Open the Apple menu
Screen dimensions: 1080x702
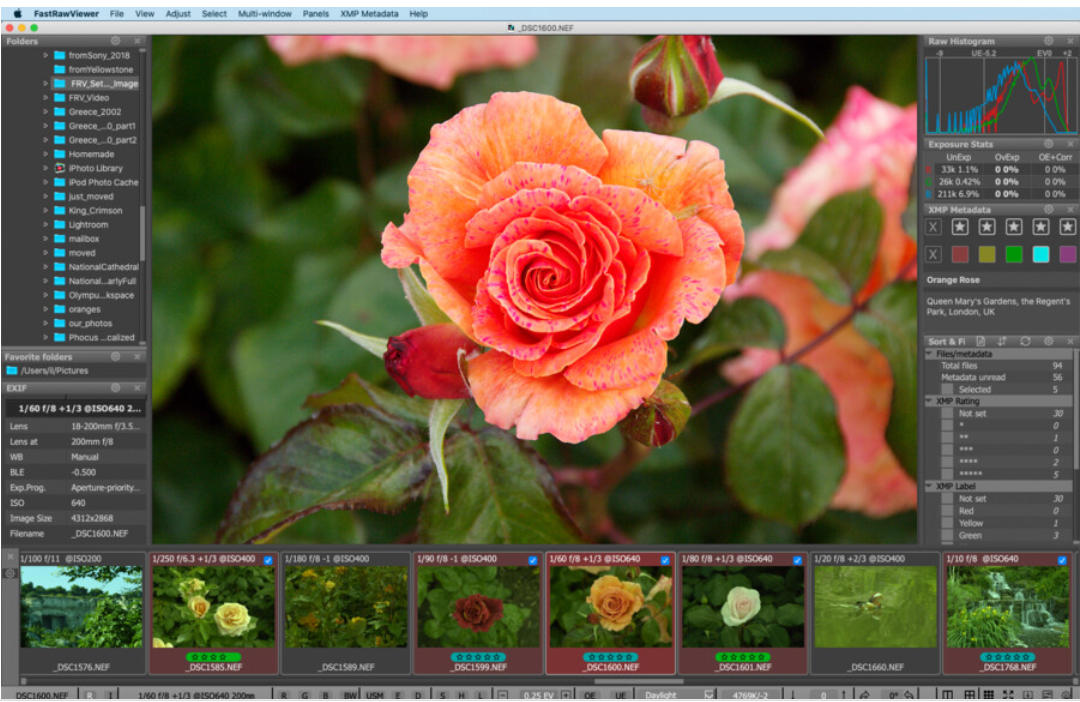18,14
